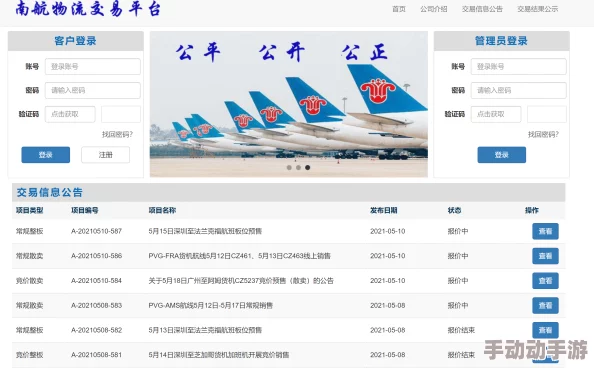Focus the customer login 账号 field

pos(93,67)
